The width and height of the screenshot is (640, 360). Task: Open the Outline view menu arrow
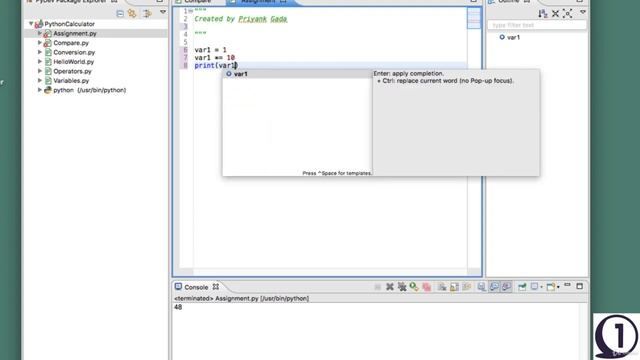coord(583,12)
